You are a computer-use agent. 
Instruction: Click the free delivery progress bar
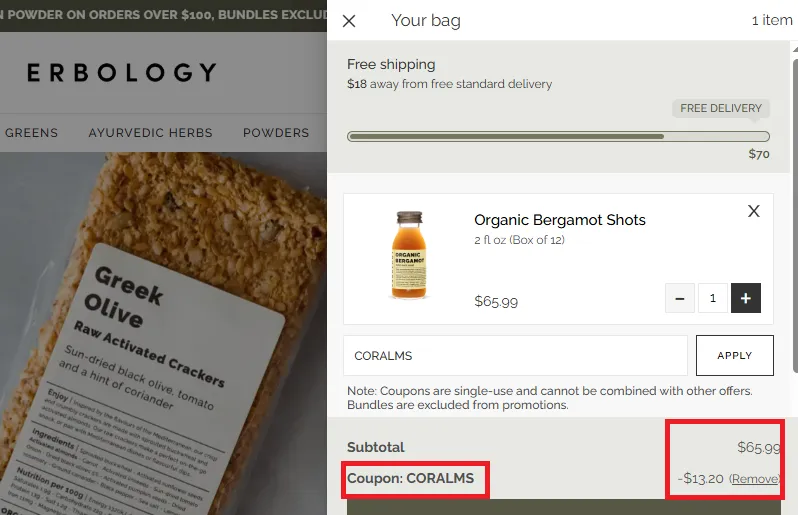coord(558,136)
